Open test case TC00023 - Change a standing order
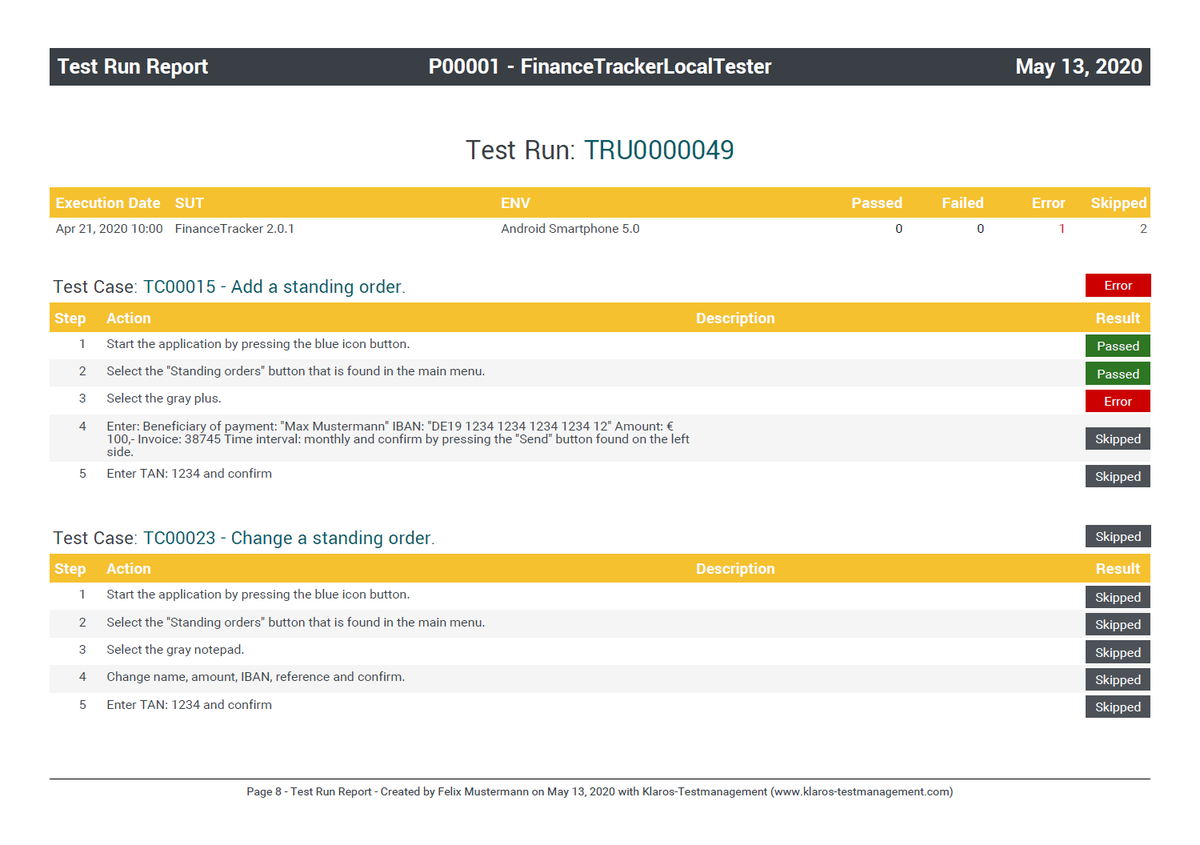This screenshot has height=845, width=1200. pos(289,538)
